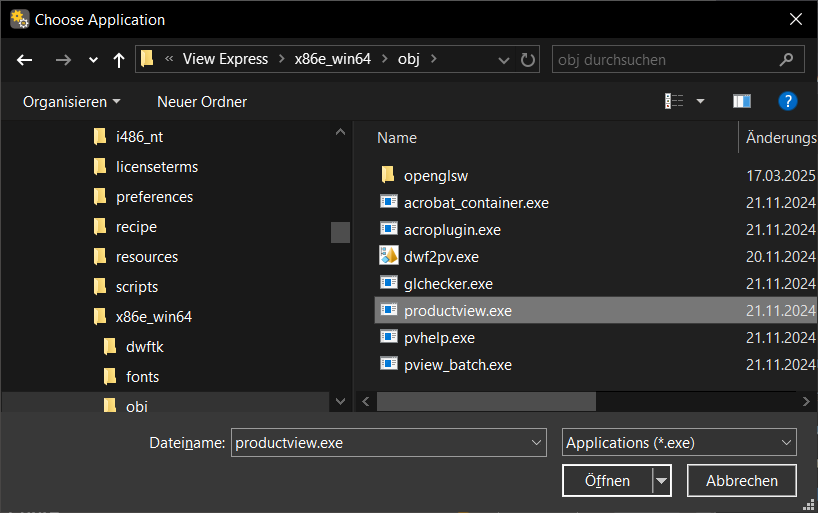The image size is (818, 513).
Task: Click the dwf2pv.exe filename
Action: tap(441, 257)
